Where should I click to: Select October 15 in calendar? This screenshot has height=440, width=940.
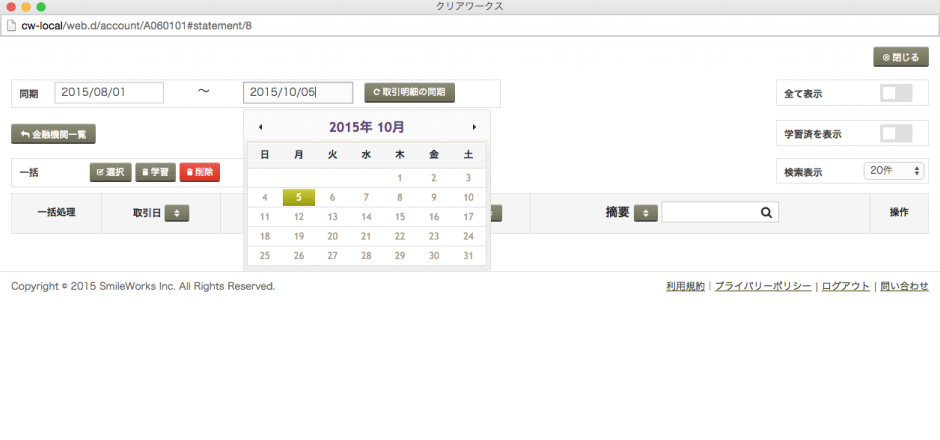point(400,217)
